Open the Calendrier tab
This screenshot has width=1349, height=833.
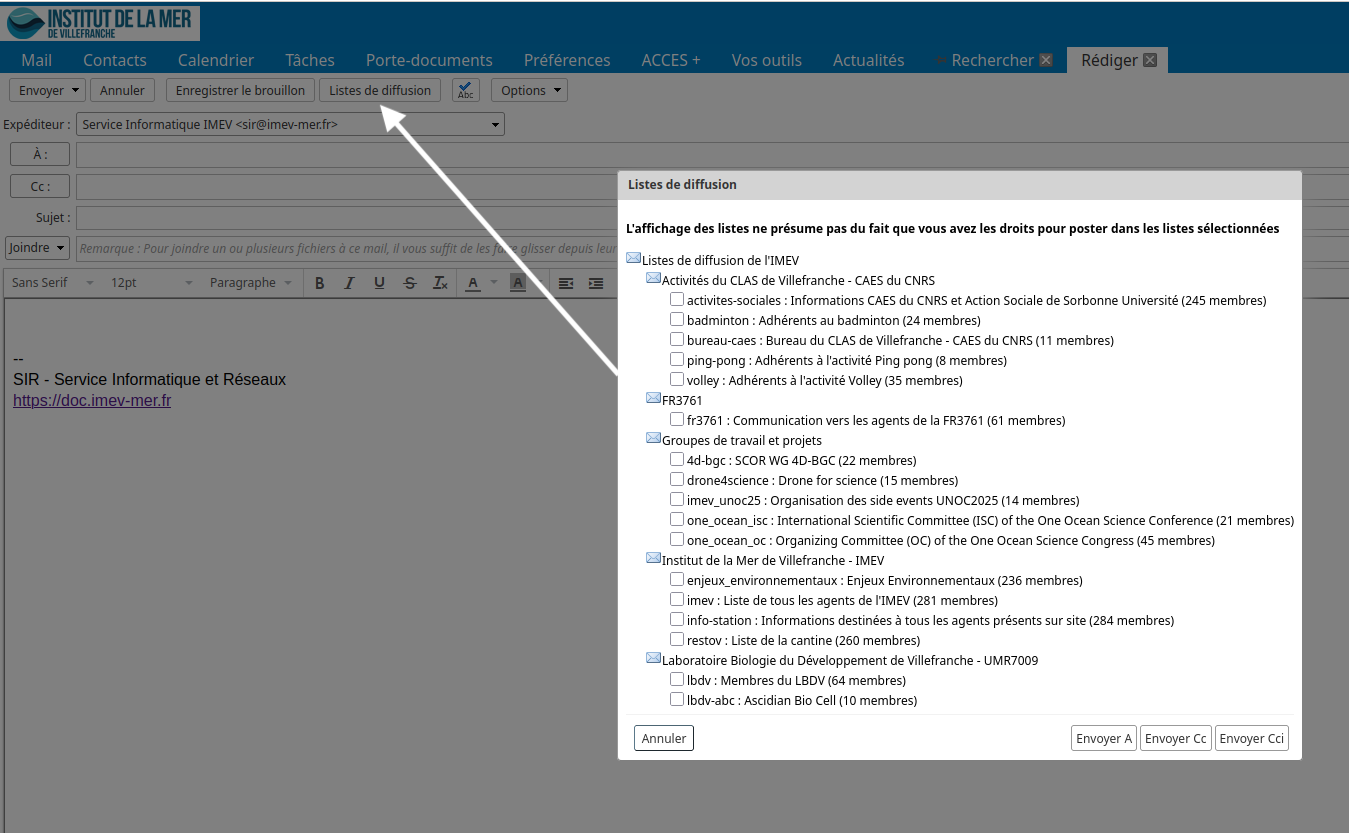(216, 60)
